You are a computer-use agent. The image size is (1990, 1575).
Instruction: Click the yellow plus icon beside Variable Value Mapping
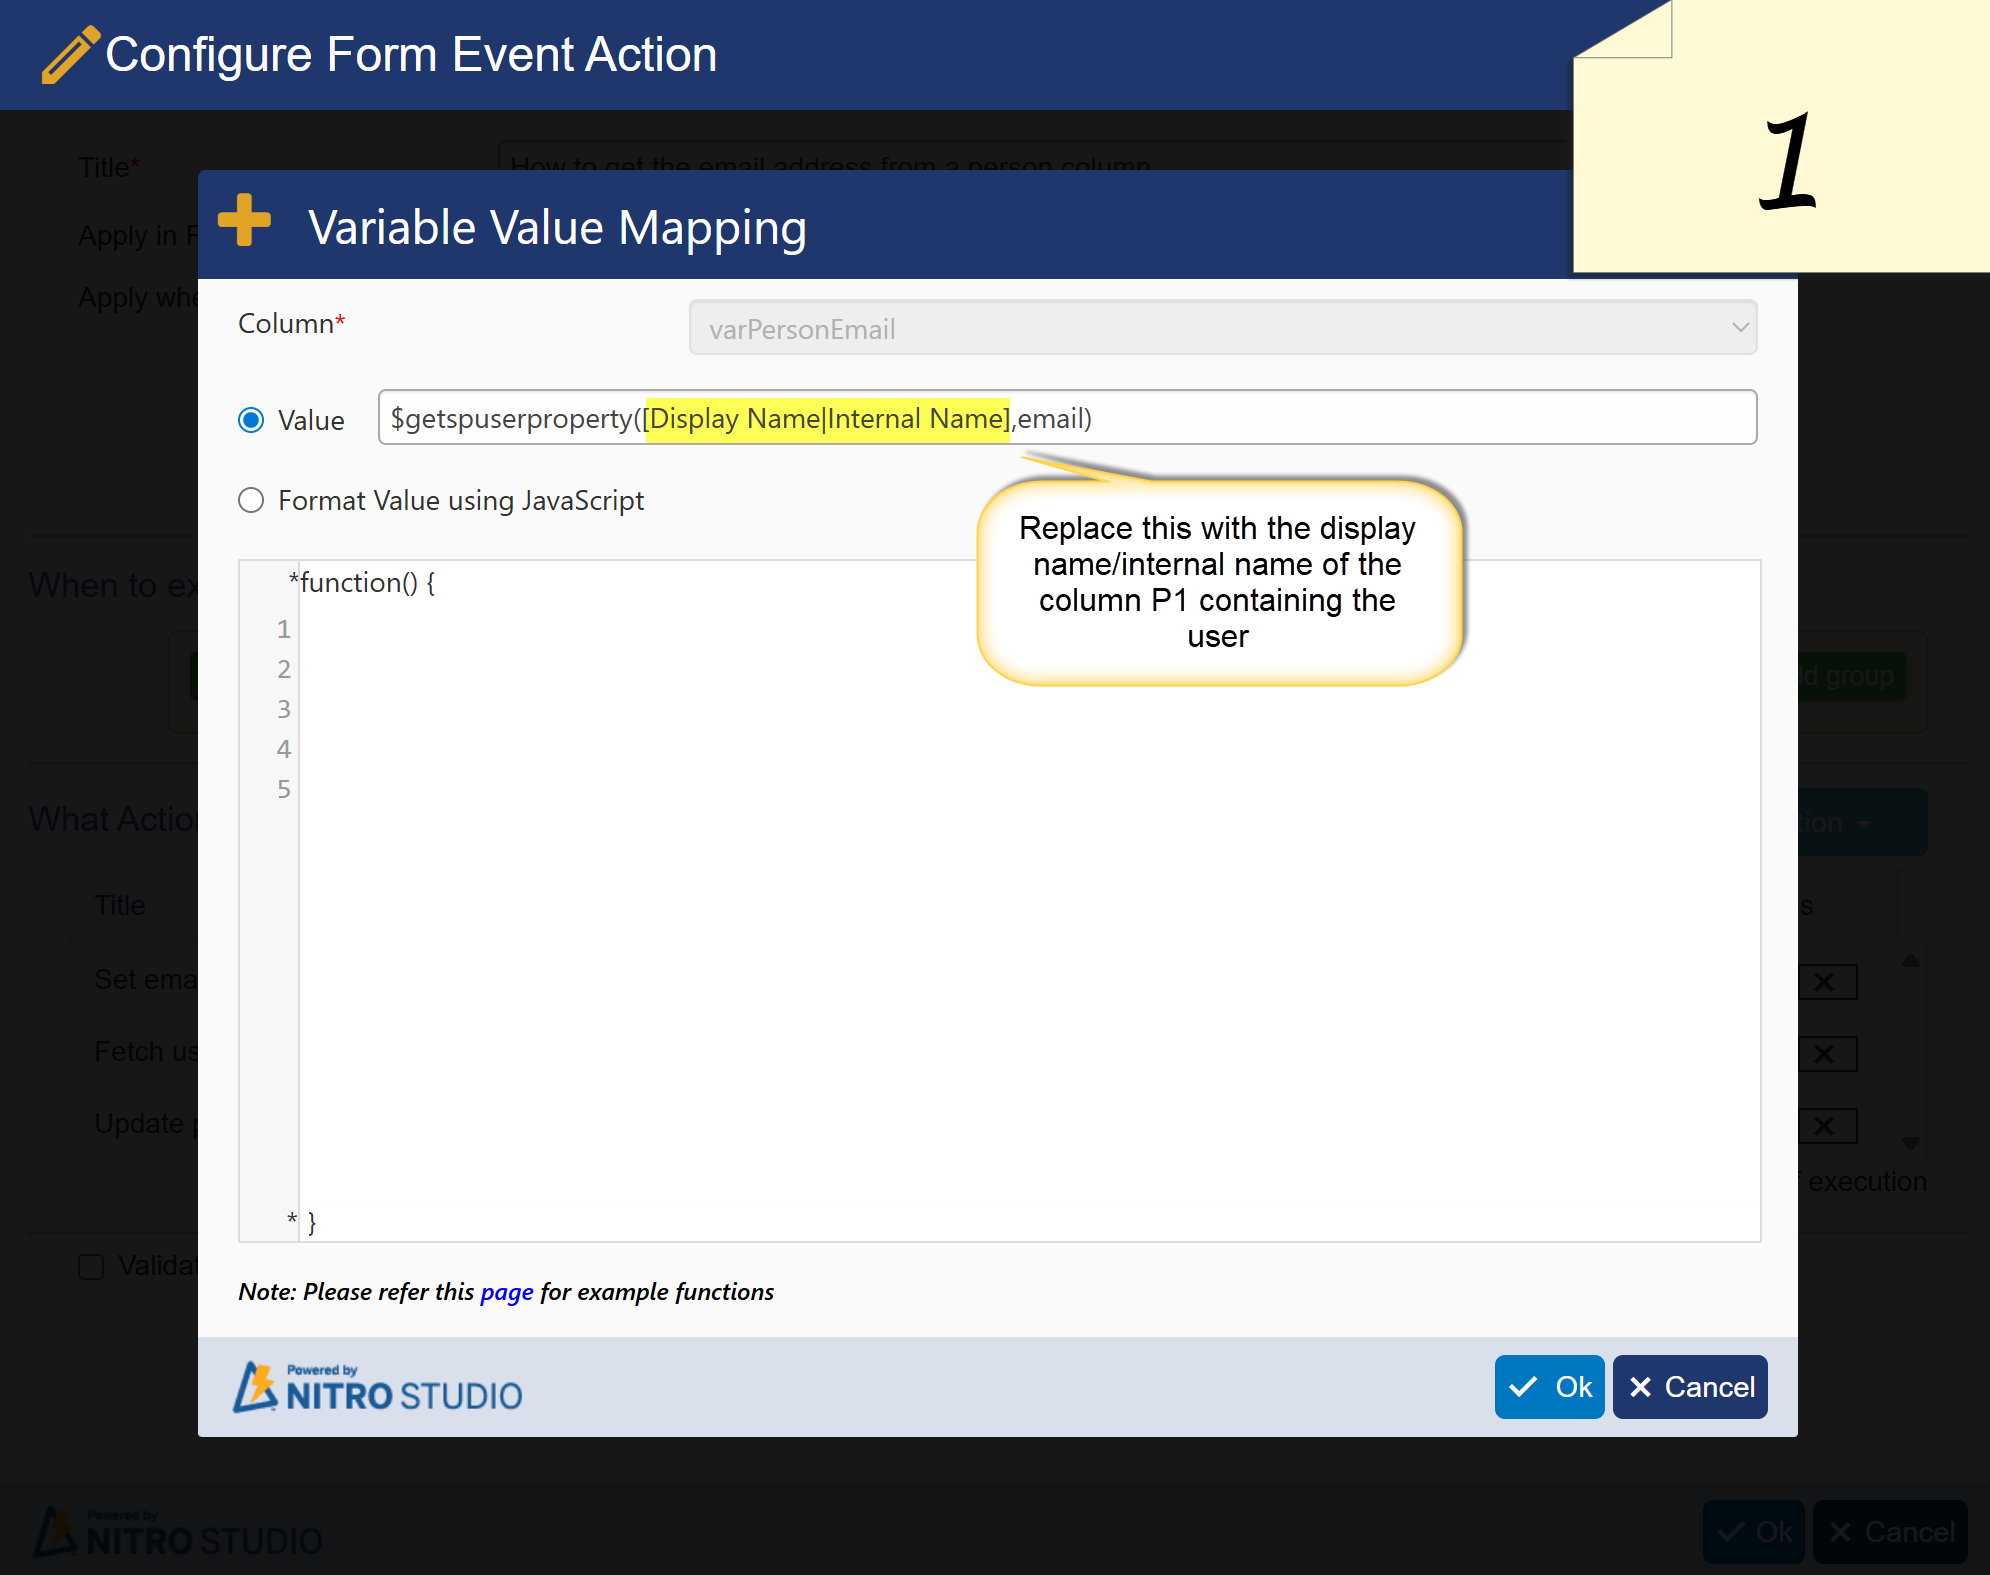[245, 221]
